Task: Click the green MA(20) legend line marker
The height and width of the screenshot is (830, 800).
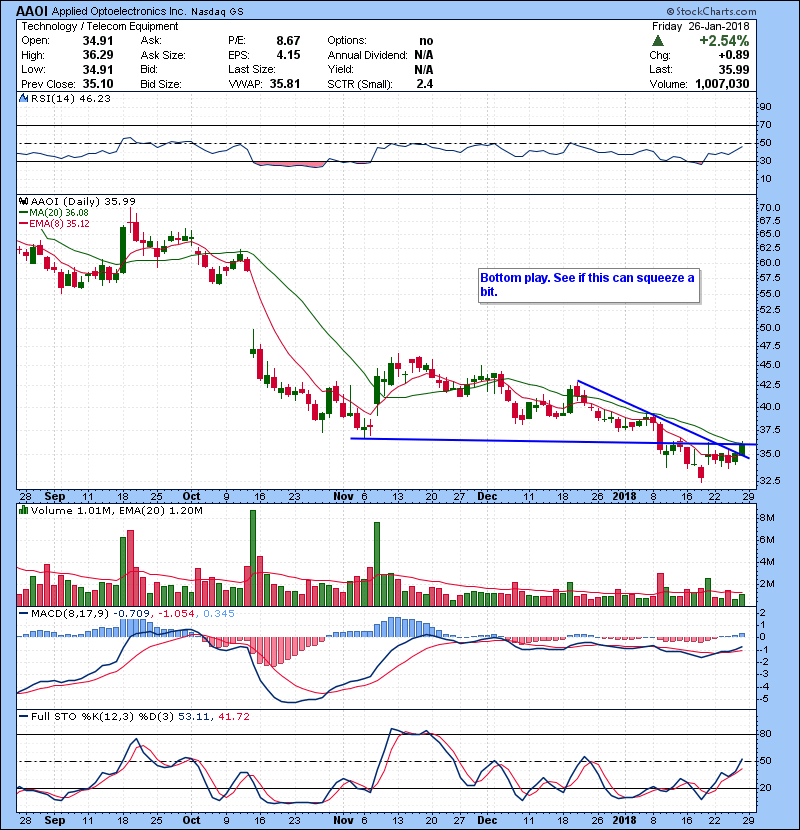Action: [x=24, y=212]
